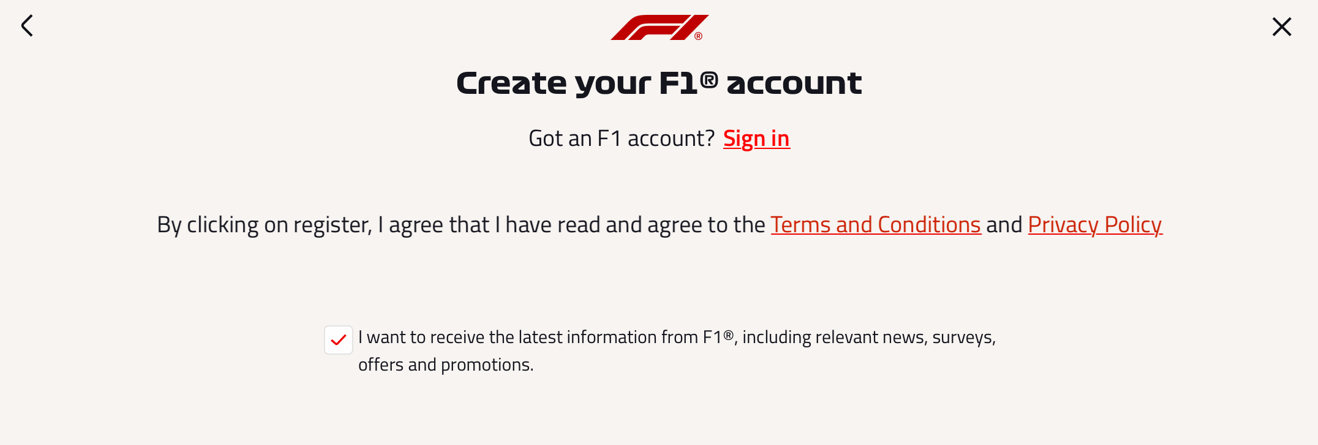Screen dimensions: 1318x445
Task: Open the Terms and Conditions link
Action: click(875, 224)
